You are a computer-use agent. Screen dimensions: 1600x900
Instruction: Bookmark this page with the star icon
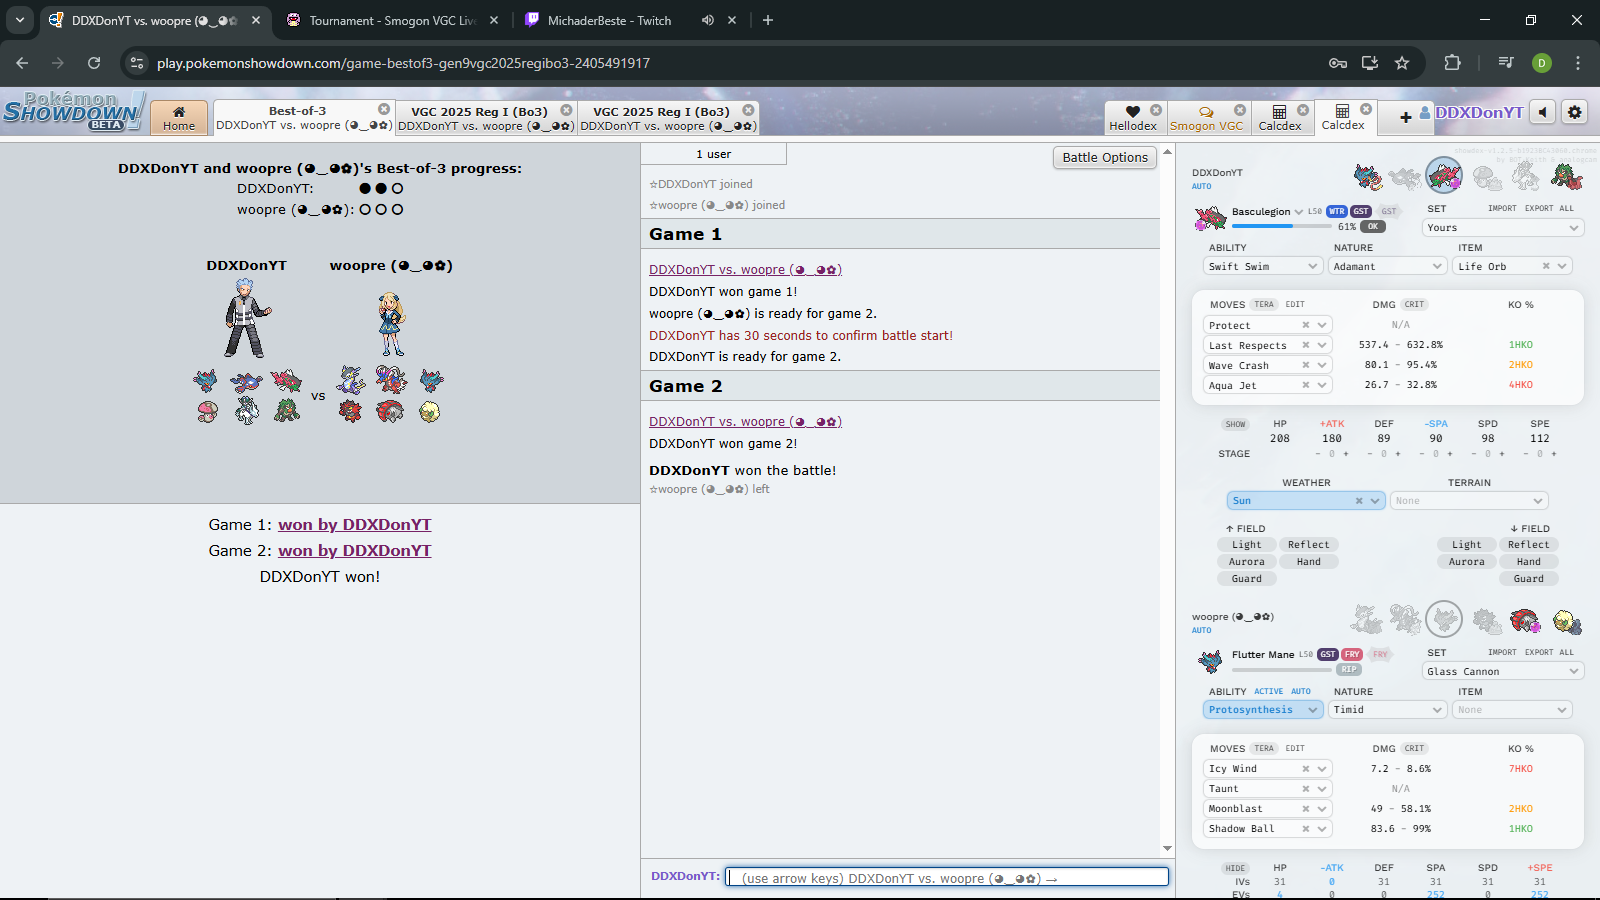1402,63
